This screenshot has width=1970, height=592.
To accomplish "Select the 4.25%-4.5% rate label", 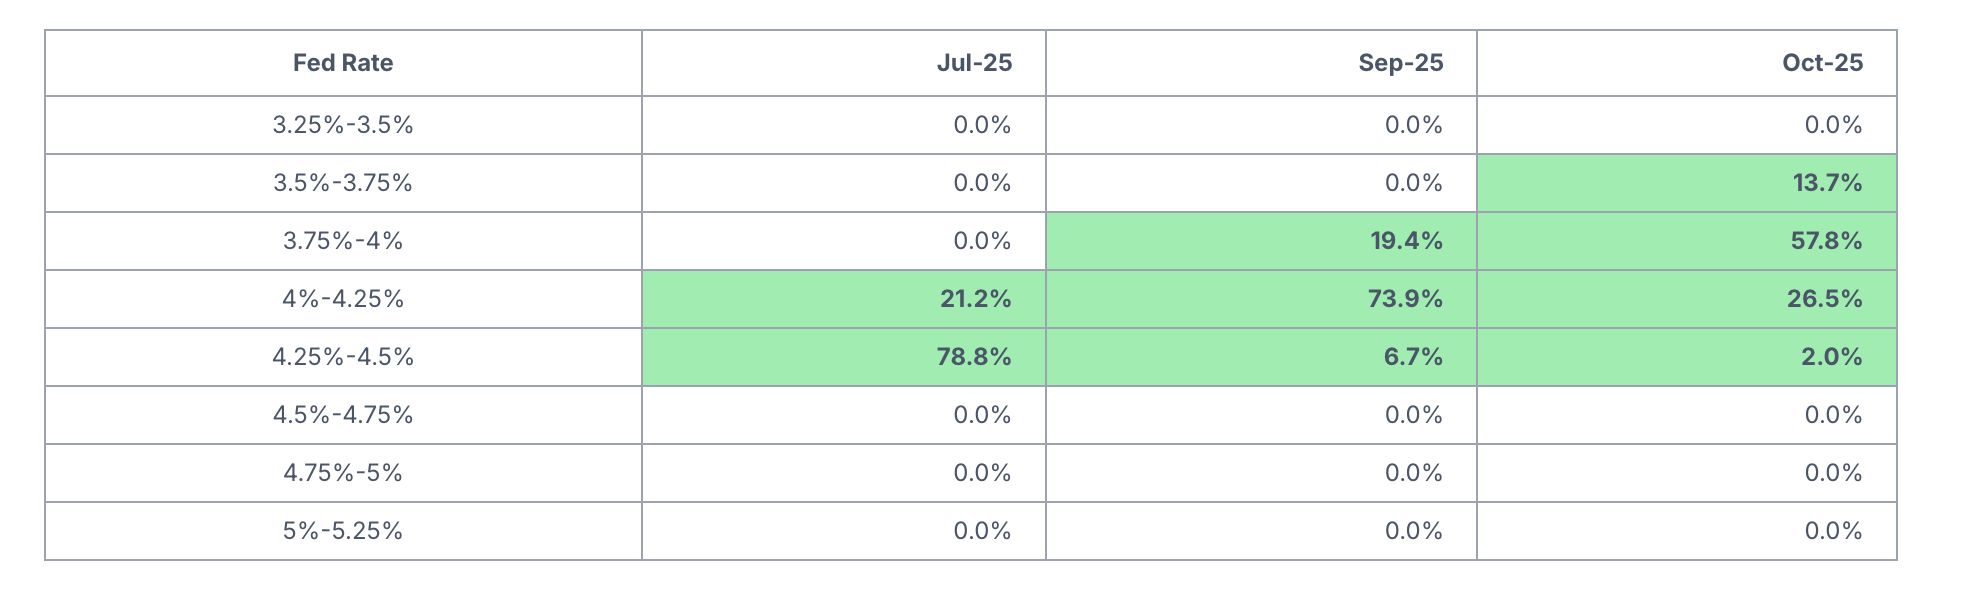I will (343, 357).
